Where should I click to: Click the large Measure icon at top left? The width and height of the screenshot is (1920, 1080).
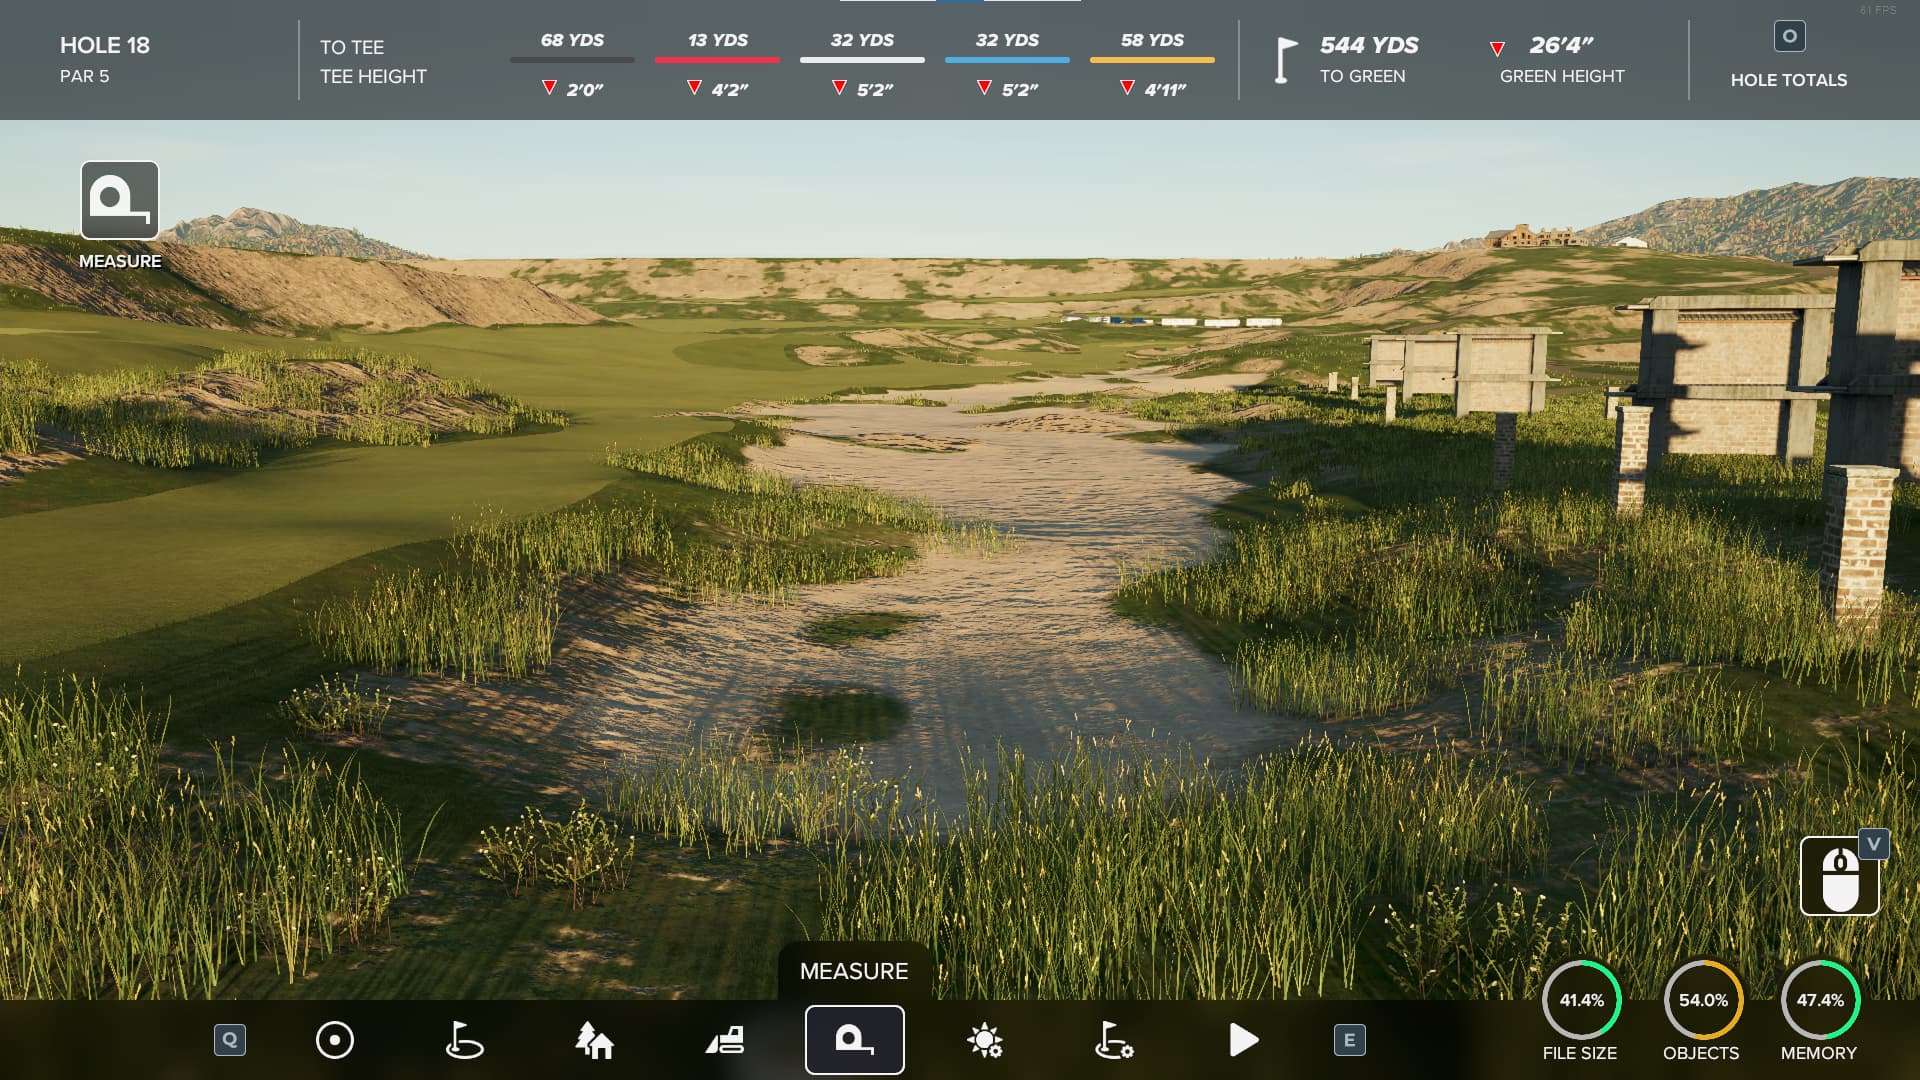pyautogui.click(x=120, y=200)
